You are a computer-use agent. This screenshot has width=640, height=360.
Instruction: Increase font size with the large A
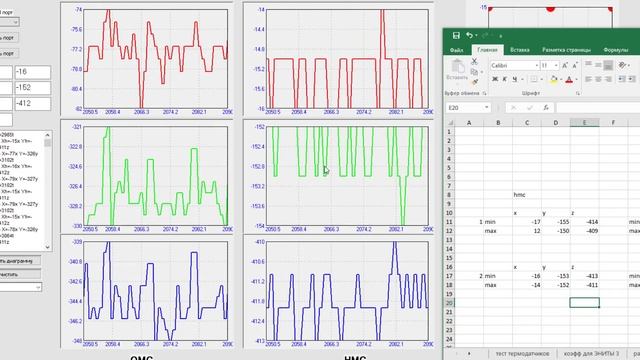[565, 65]
